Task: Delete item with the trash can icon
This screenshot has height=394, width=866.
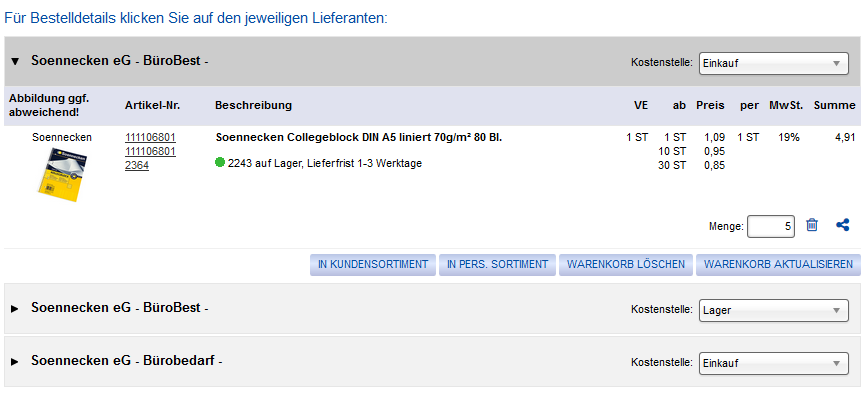Action: tap(811, 225)
